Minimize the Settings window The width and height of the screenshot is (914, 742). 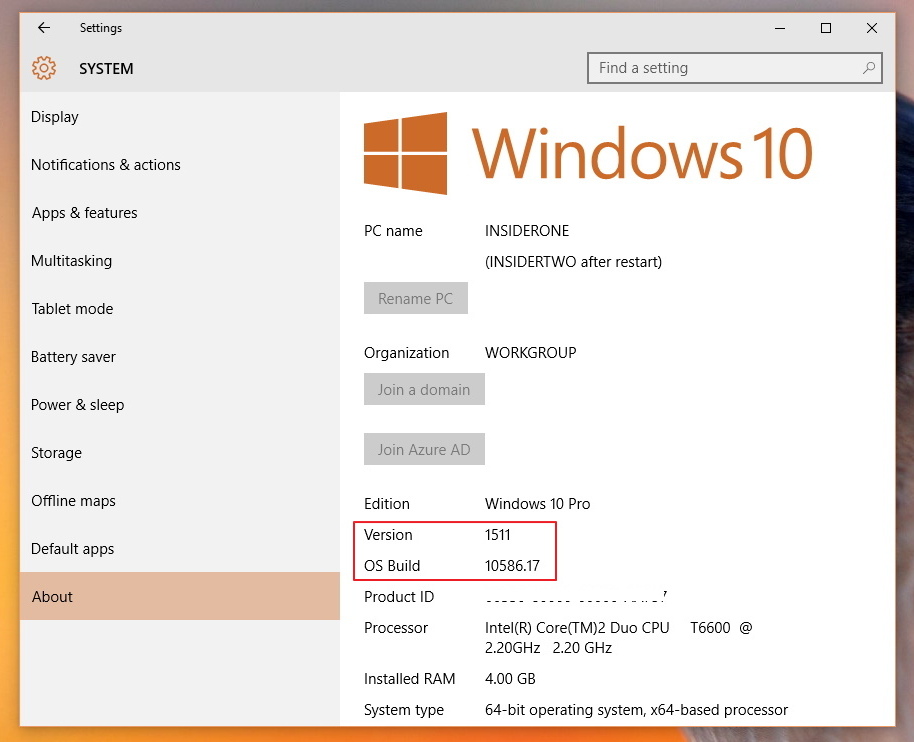tap(780, 28)
